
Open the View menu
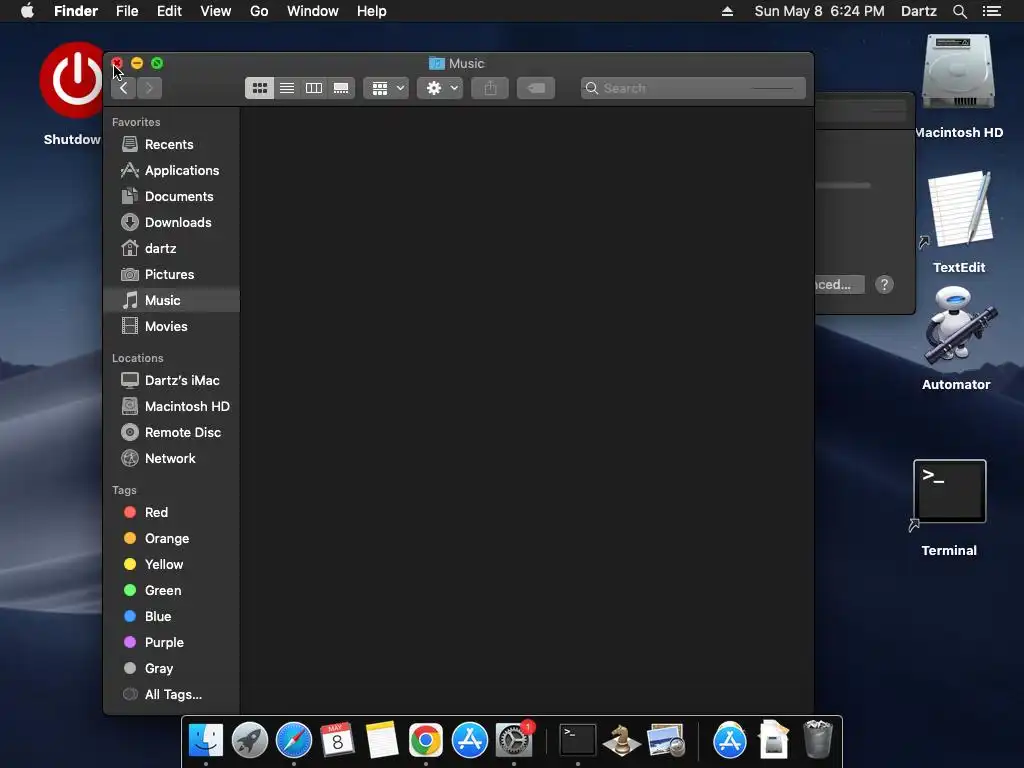[x=216, y=11]
